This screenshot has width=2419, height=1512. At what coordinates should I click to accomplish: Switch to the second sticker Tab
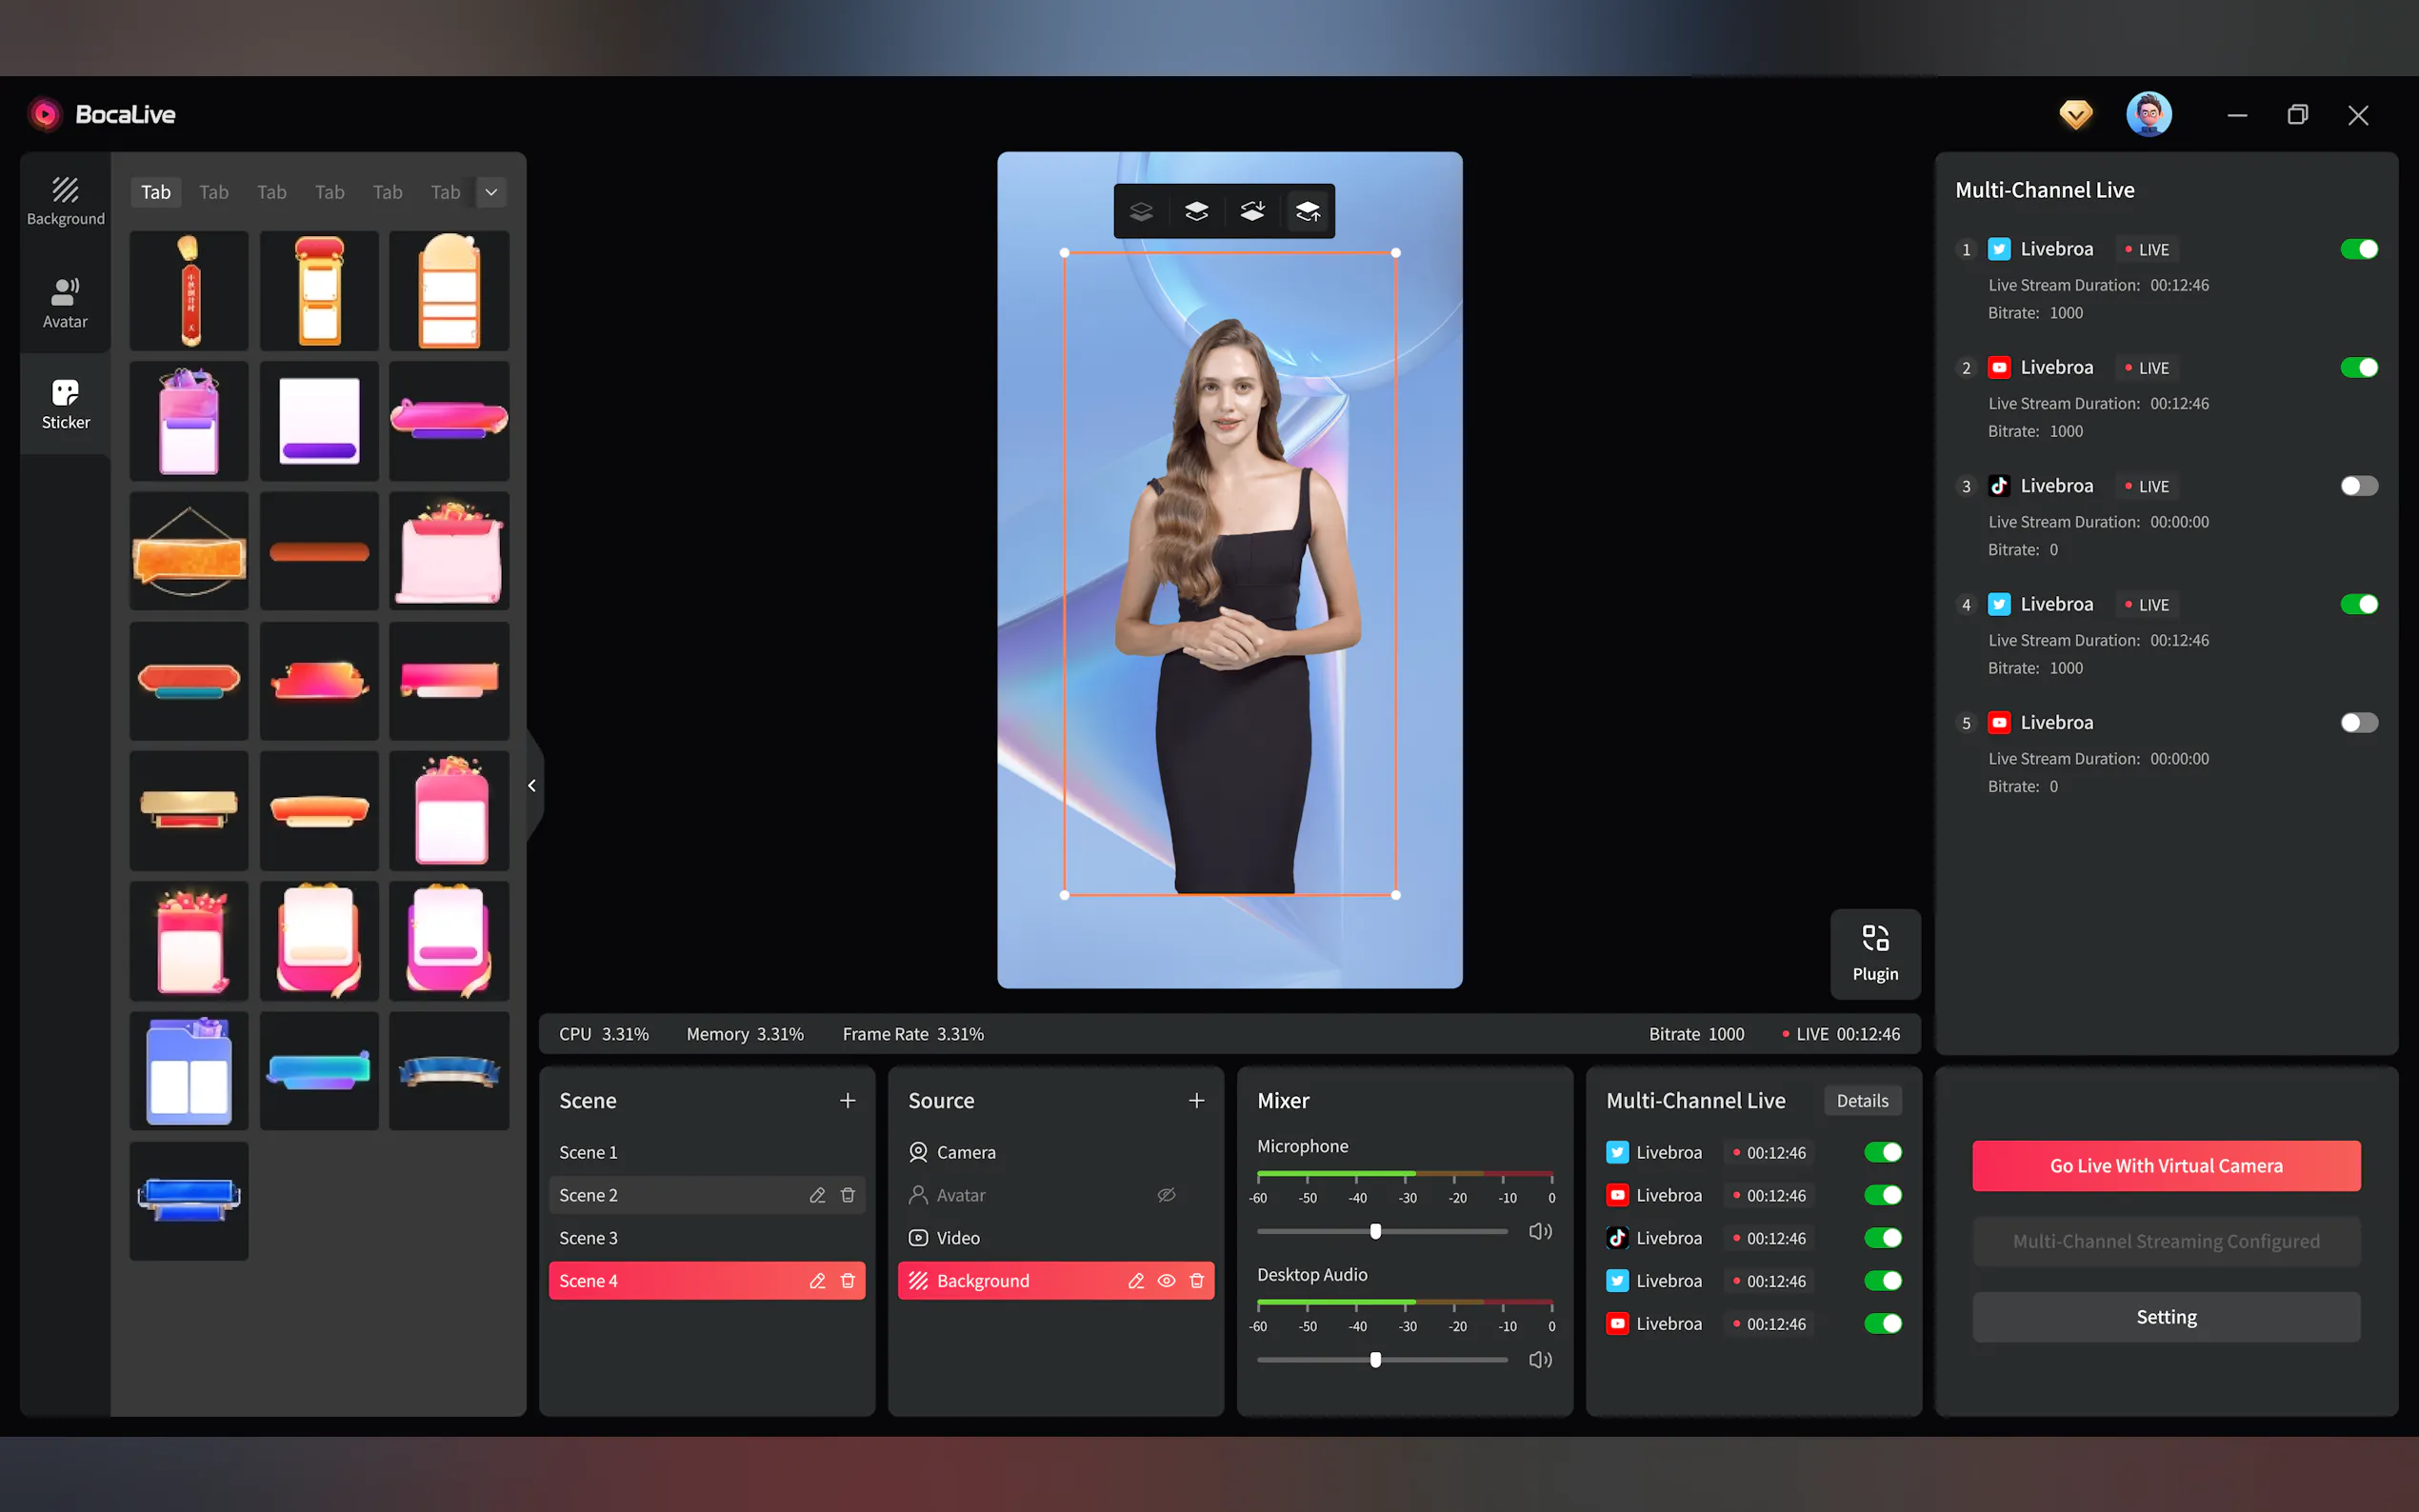(213, 192)
